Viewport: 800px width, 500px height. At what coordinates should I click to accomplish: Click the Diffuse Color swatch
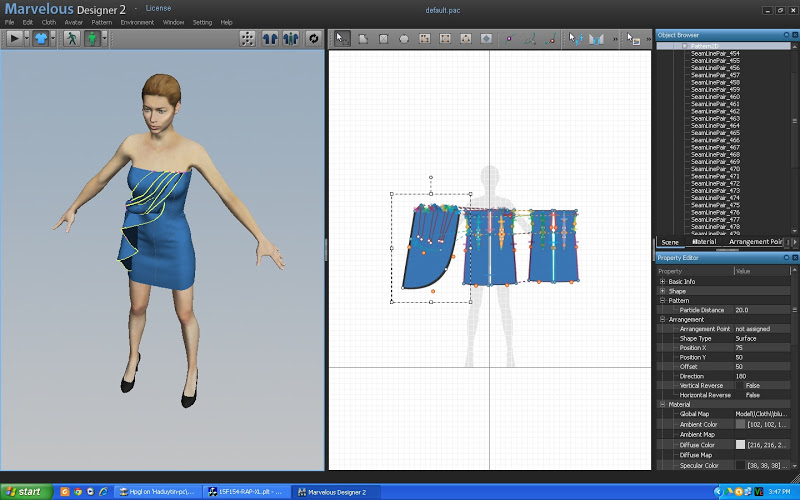click(x=740, y=445)
